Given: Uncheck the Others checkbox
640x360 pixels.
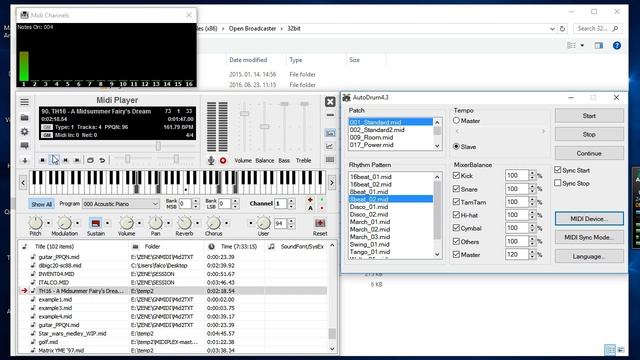Looking at the screenshot, I should pyautogui.click(x=456, y=241).
